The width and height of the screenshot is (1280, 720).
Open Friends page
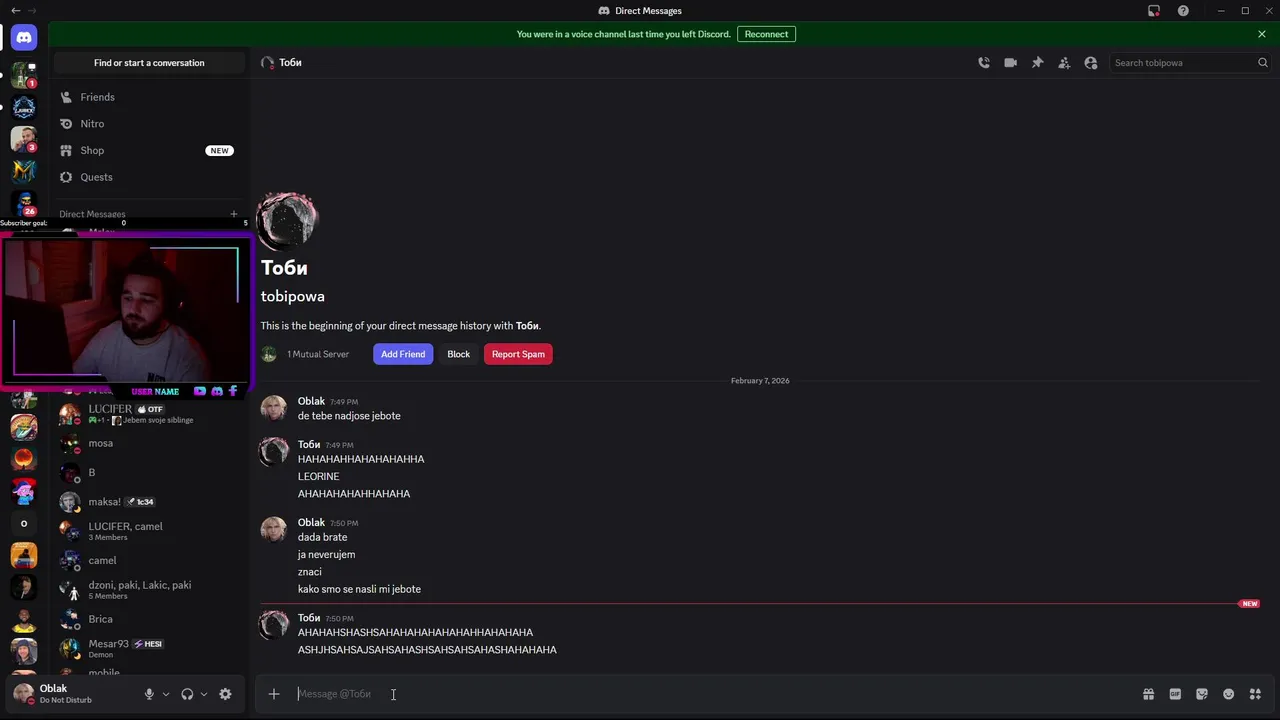pos(149,97)
